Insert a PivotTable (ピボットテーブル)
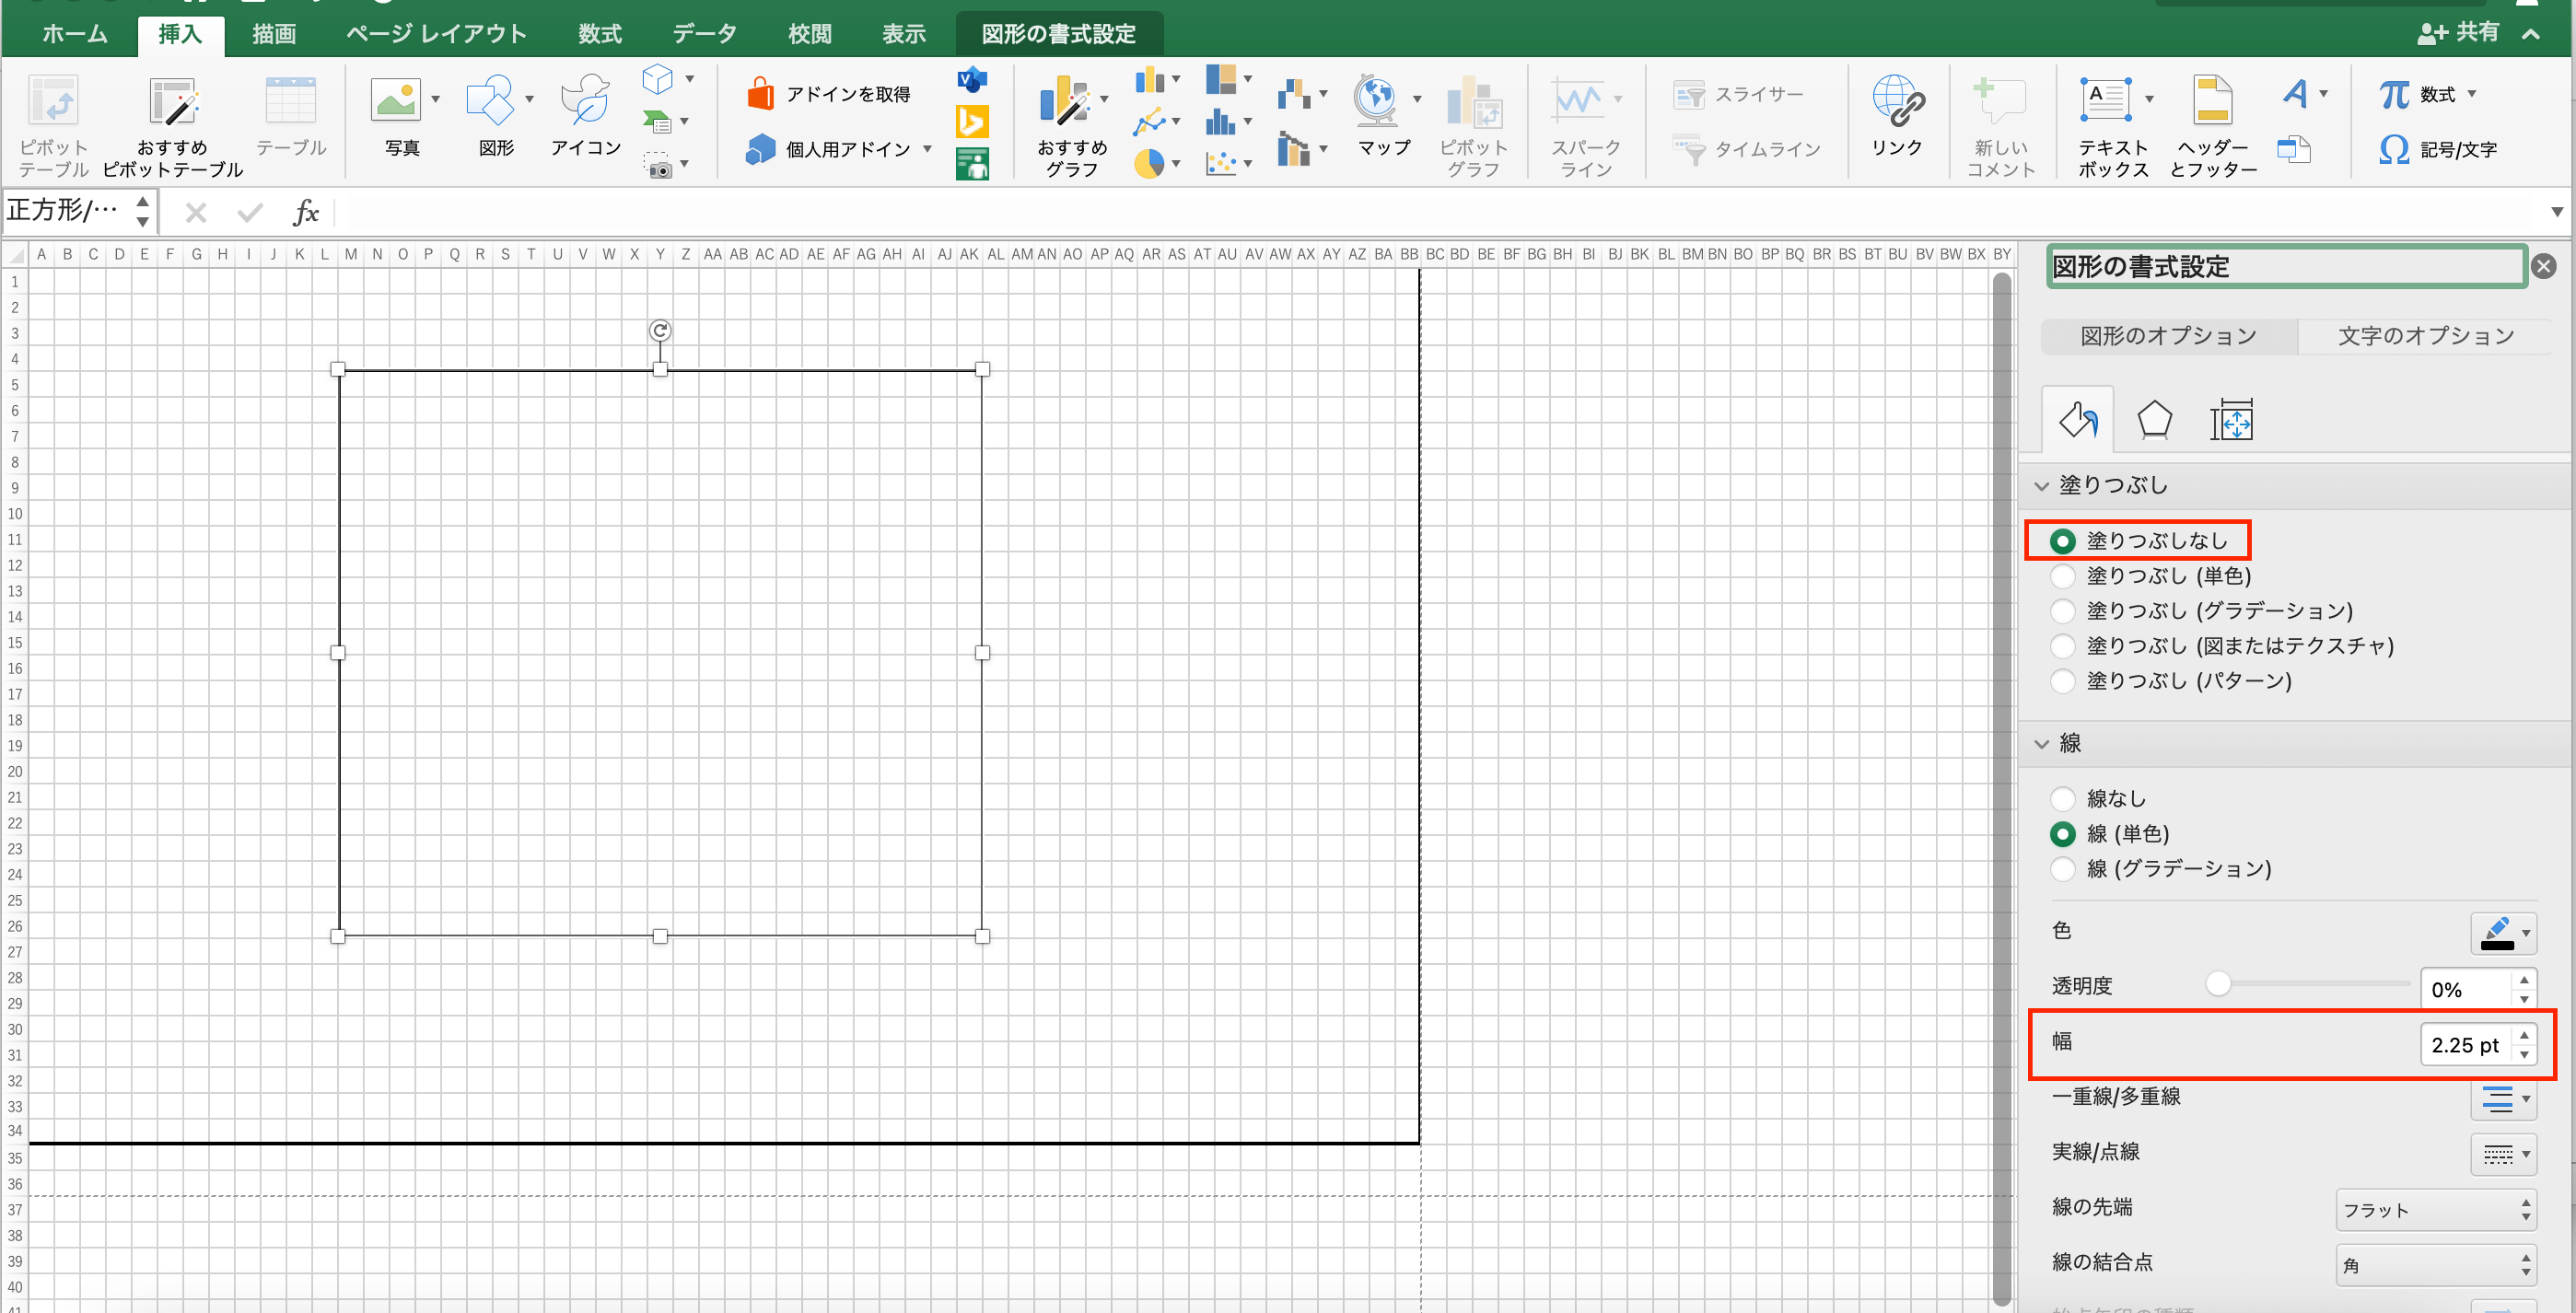Viewport: 2576px width, 1313px height. tap(53, 126)
